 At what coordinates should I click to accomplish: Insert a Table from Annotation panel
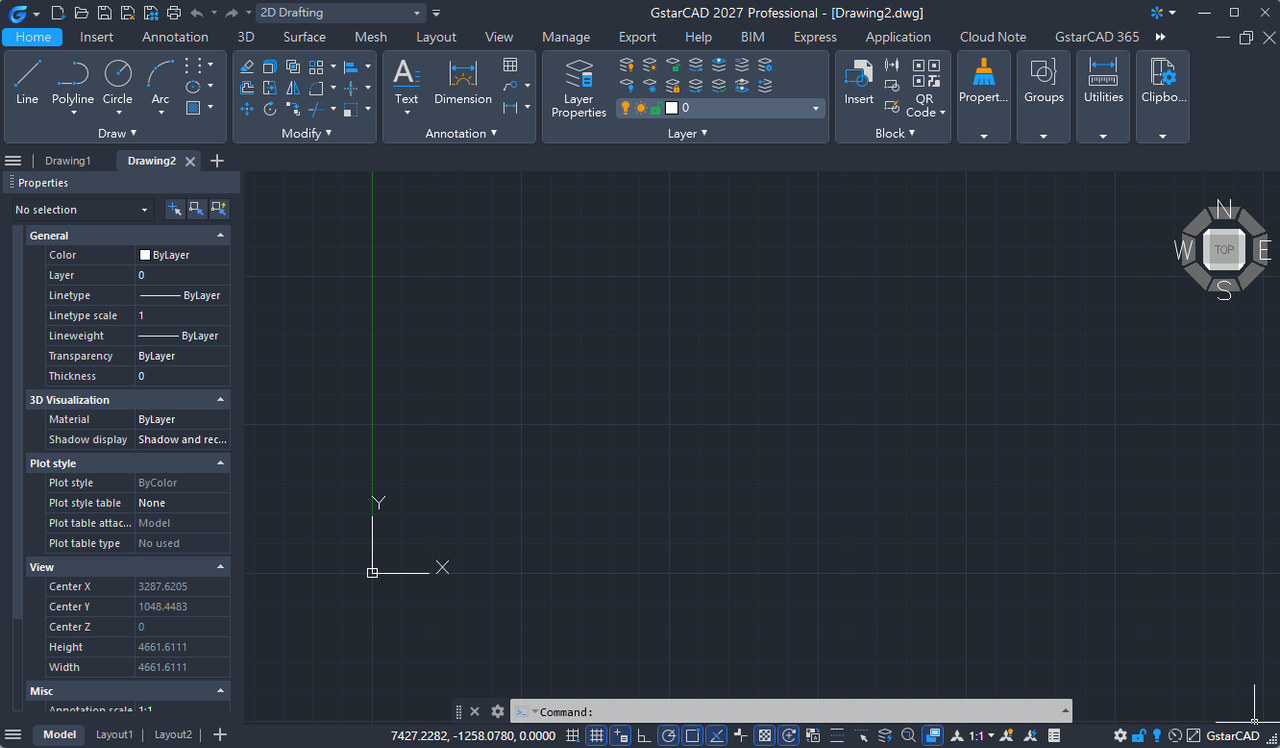click(510, 65)
